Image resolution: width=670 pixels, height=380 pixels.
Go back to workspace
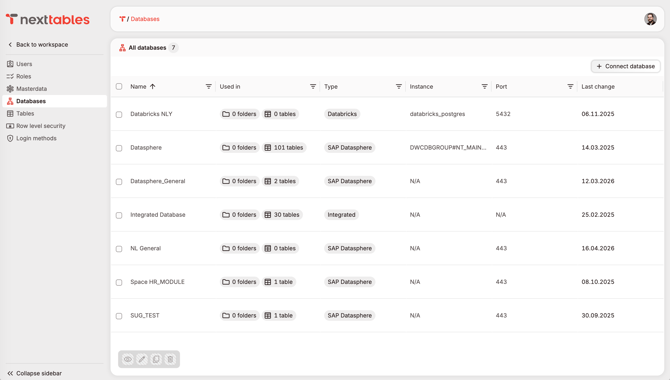pos(38,44)
